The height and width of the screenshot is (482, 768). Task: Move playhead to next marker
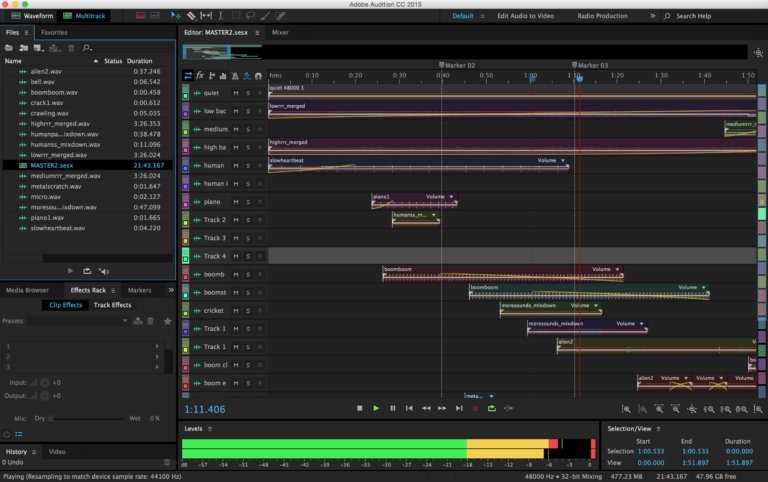coord(459,408)
